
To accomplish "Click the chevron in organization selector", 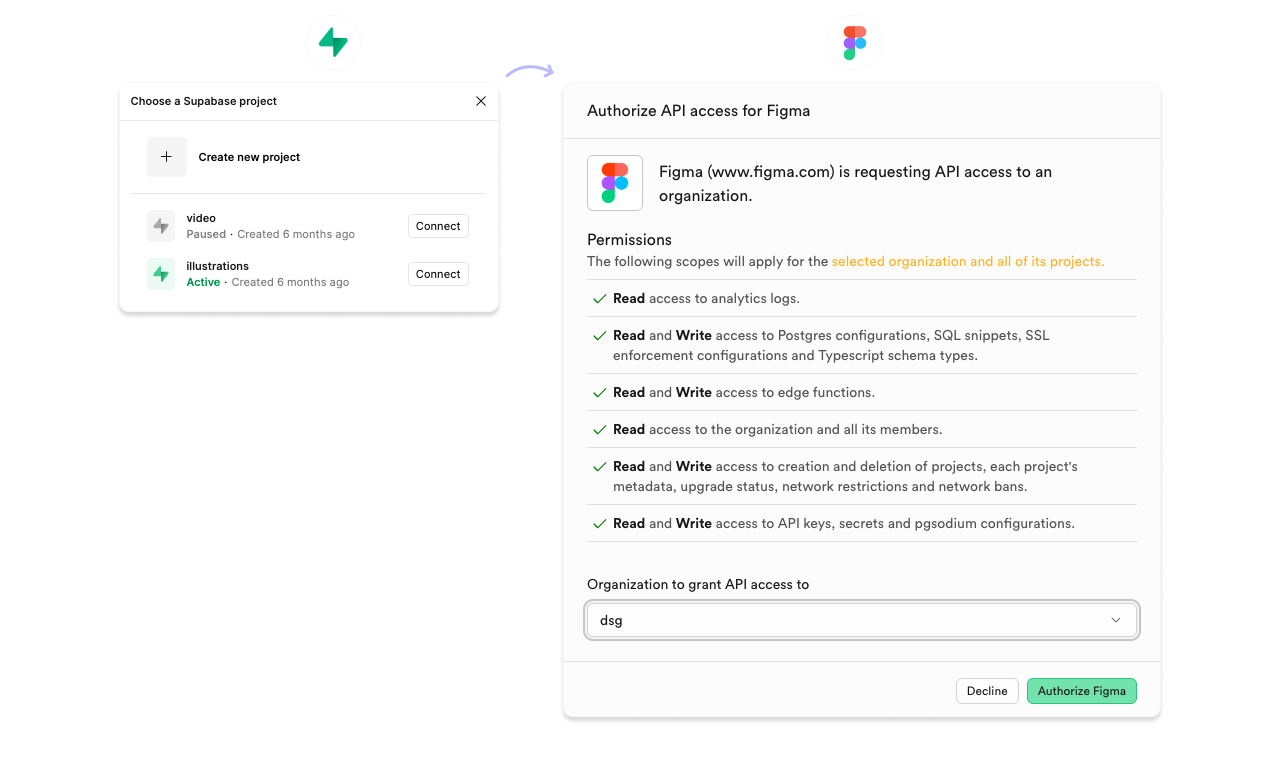I will click(1116, 620).
